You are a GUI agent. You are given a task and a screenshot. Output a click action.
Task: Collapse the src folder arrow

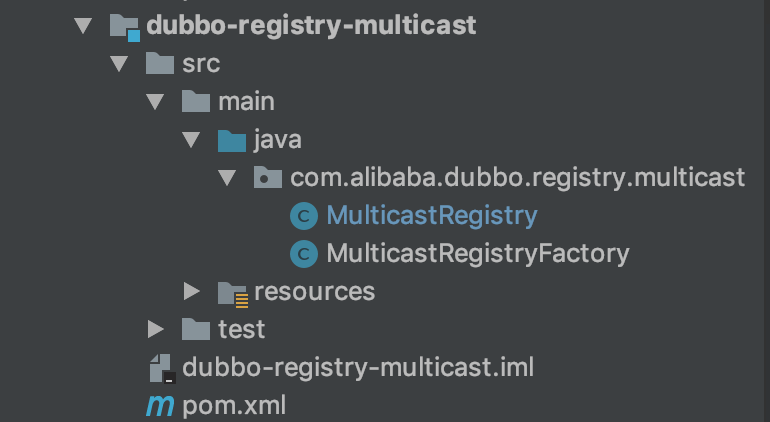click(120, 64)
